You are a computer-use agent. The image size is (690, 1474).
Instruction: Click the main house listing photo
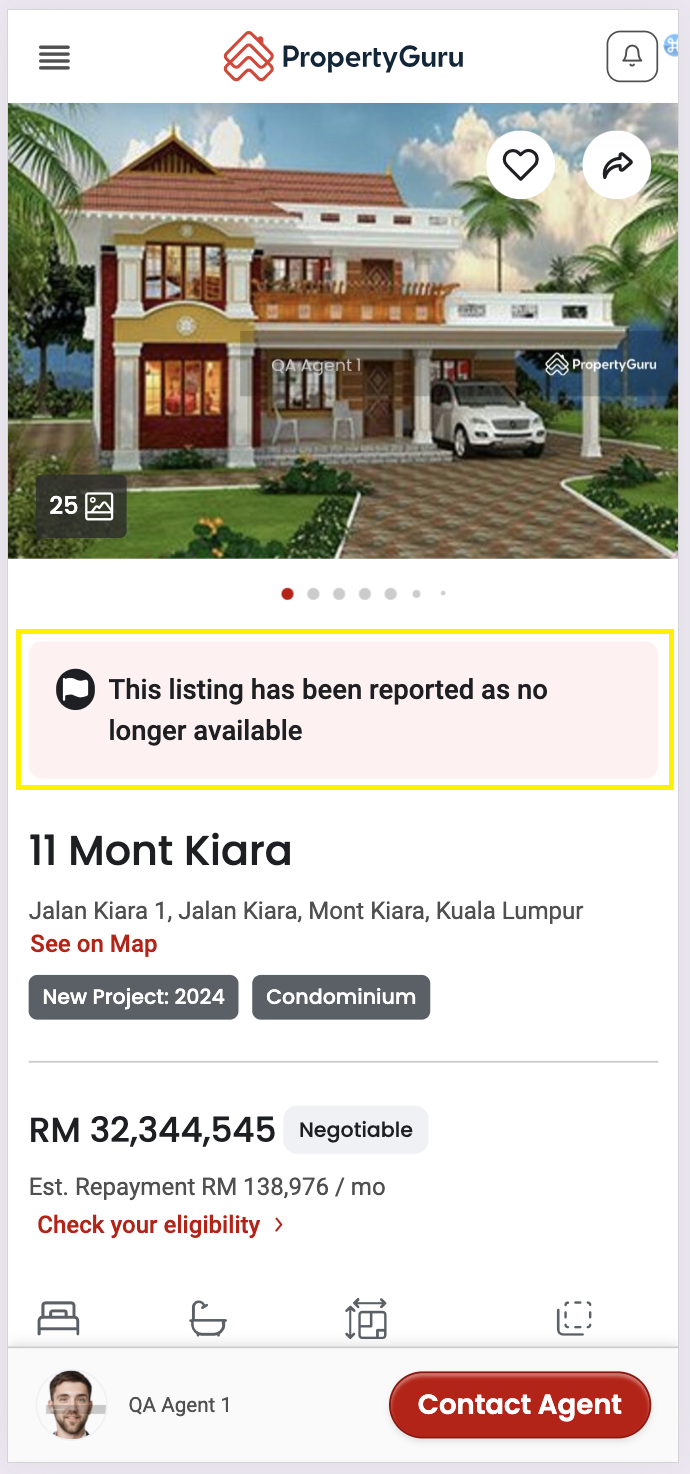coord(343,331)
